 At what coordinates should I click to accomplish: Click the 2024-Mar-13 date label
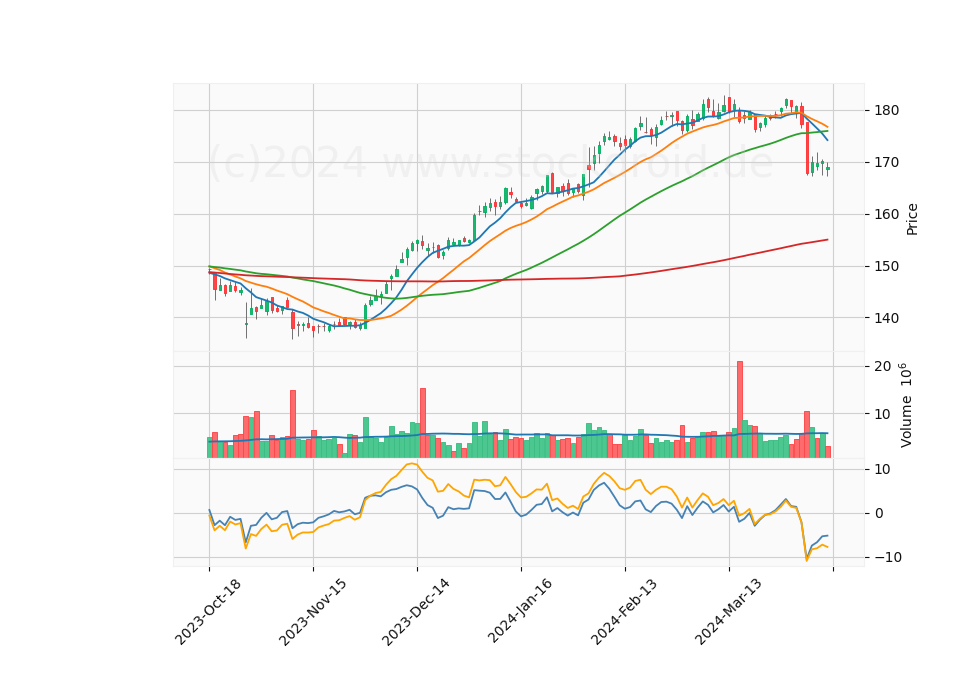728,611
